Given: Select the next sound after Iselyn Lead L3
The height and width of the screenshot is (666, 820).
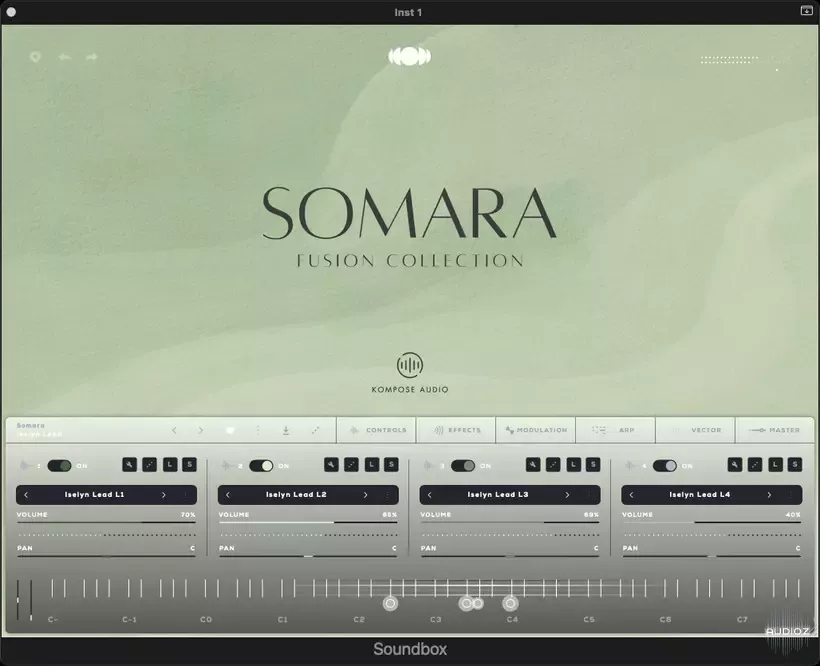Looking at the screenshot, I should (x=567, y=495).
